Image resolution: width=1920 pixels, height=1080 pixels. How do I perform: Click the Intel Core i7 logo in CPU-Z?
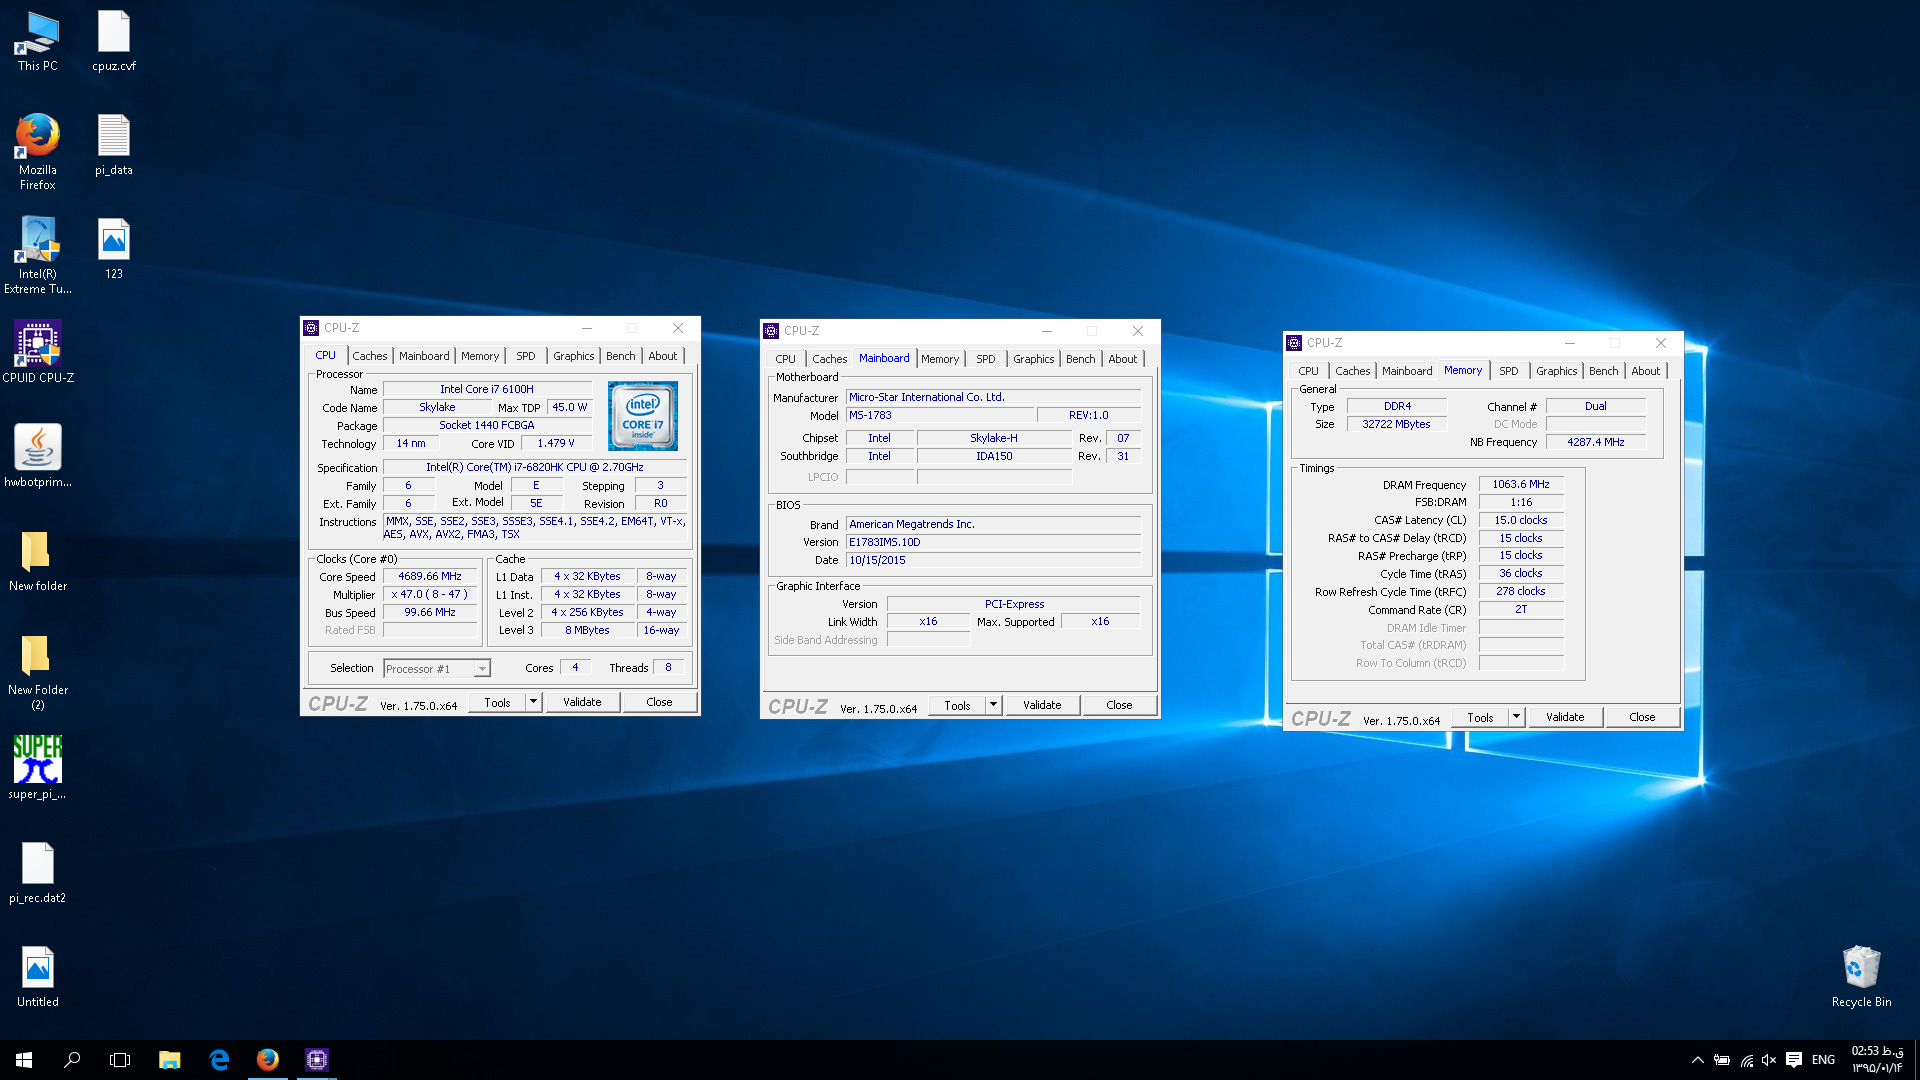tap(642, 416)
